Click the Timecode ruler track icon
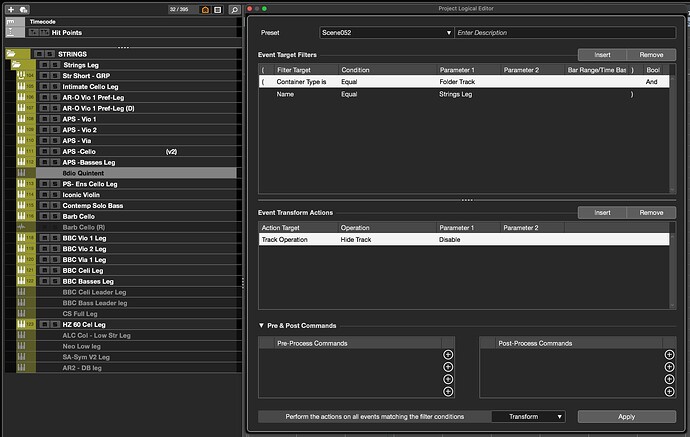The width and height of the screenshot is (690, 437). (11, 22)
